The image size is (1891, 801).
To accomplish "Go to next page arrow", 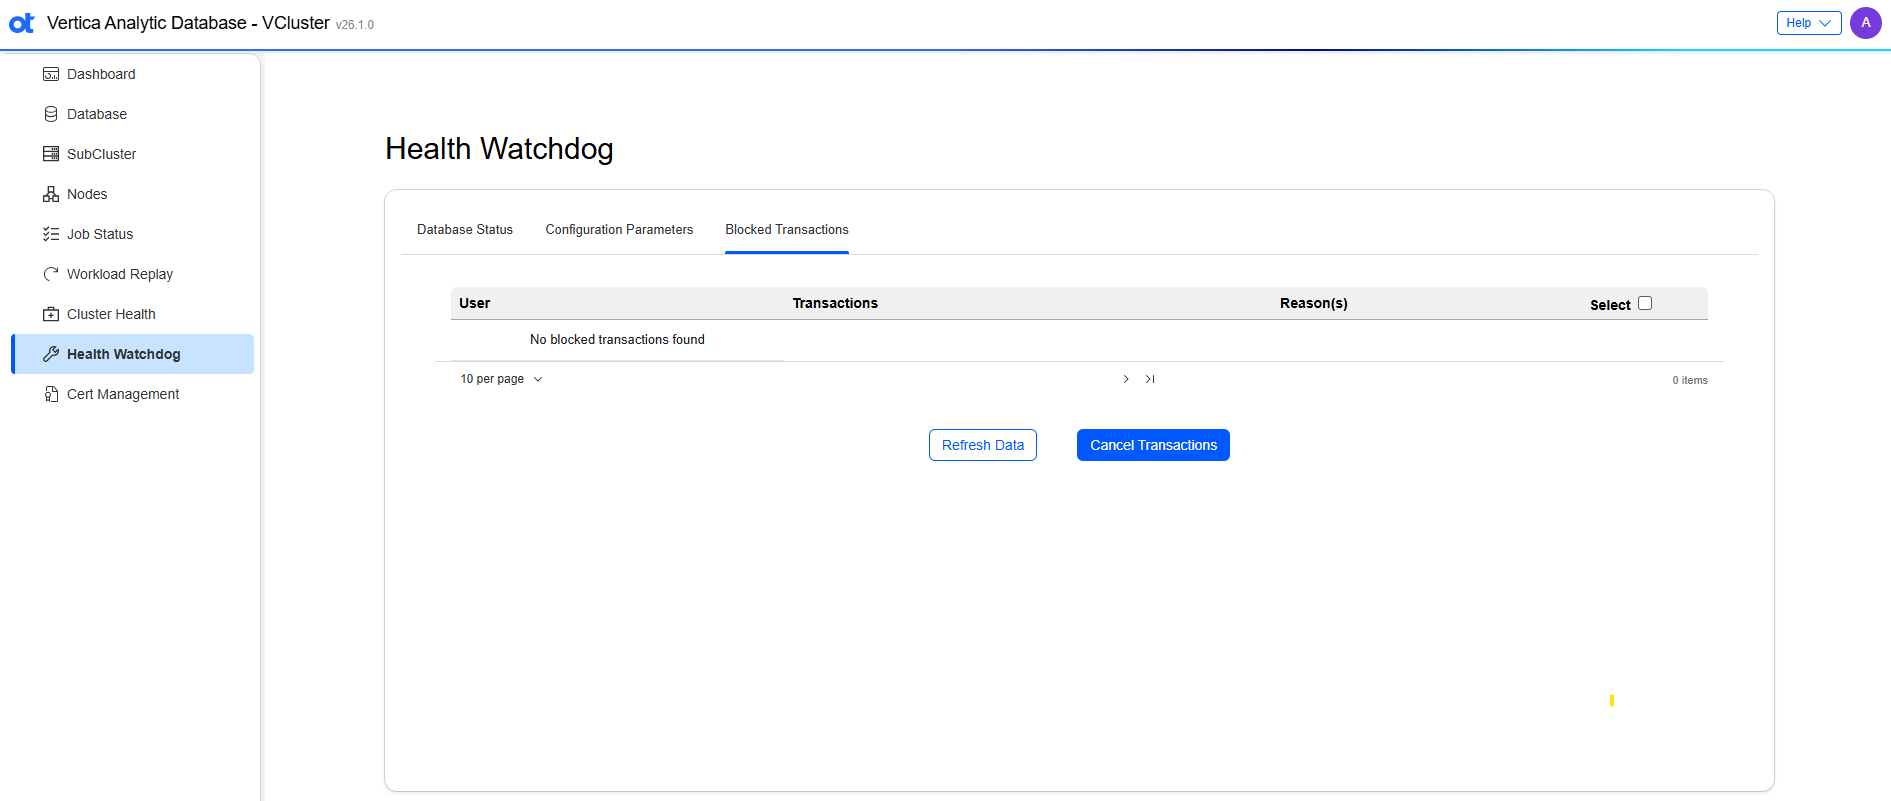I will [x=1126, y=379].
